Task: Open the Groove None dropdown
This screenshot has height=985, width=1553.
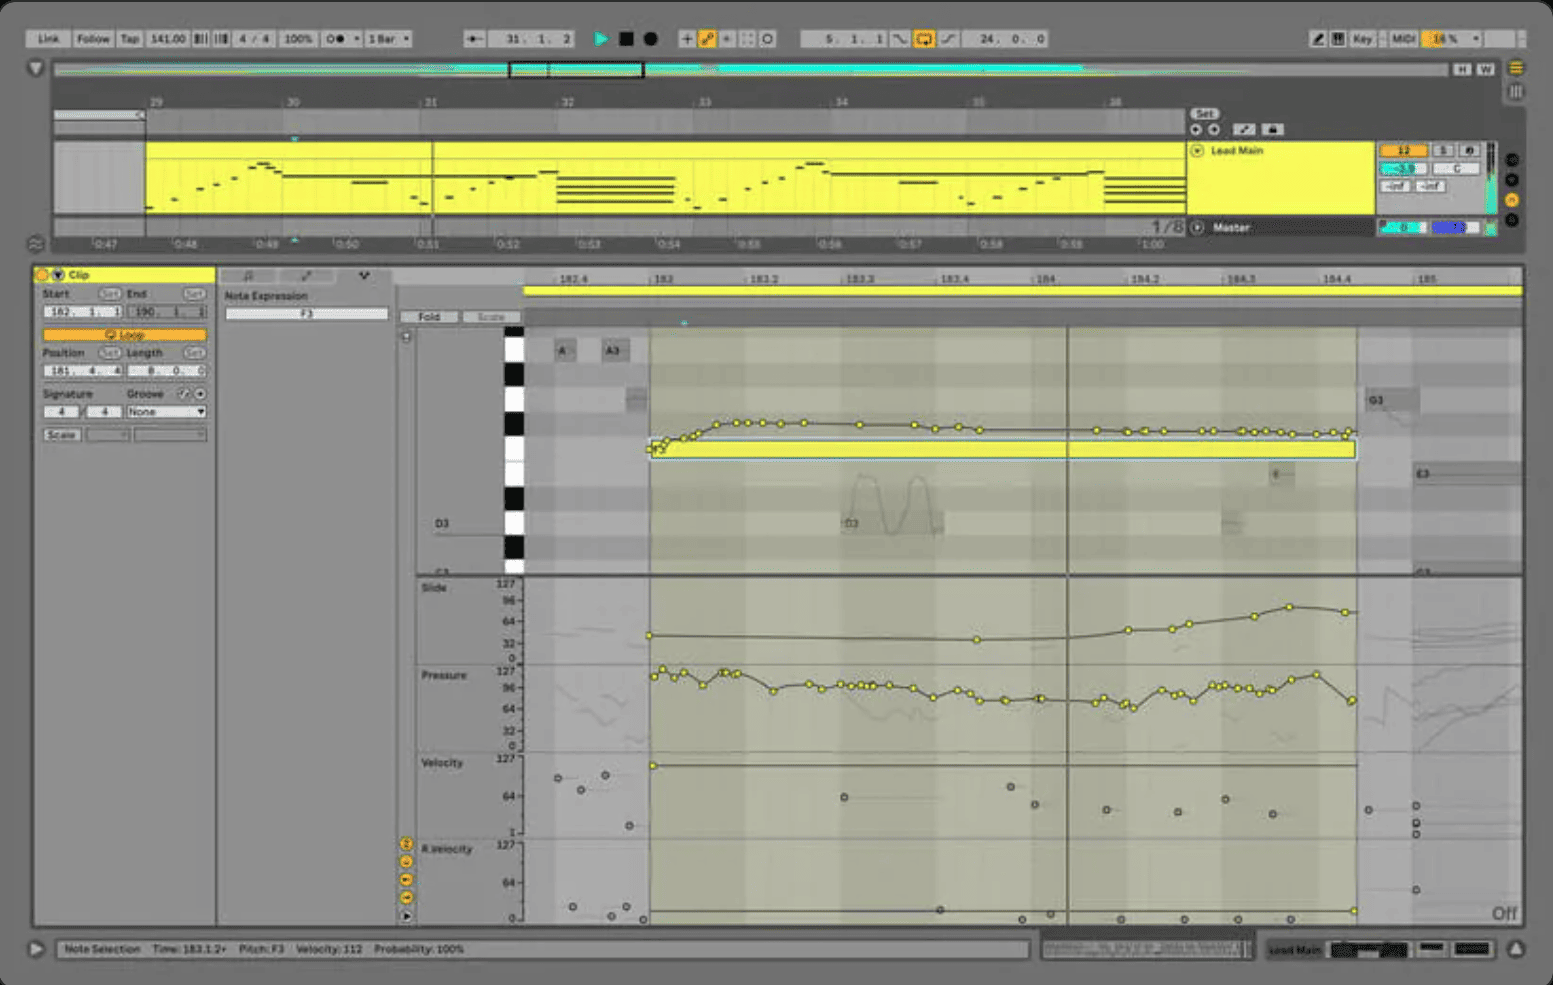Action: [x=166, y=412]
